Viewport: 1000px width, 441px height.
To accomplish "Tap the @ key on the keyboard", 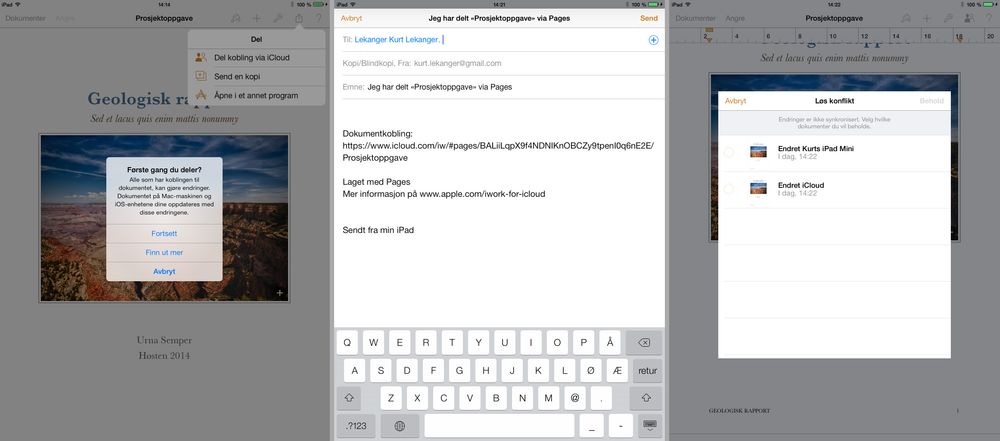I will click(575, 398).
